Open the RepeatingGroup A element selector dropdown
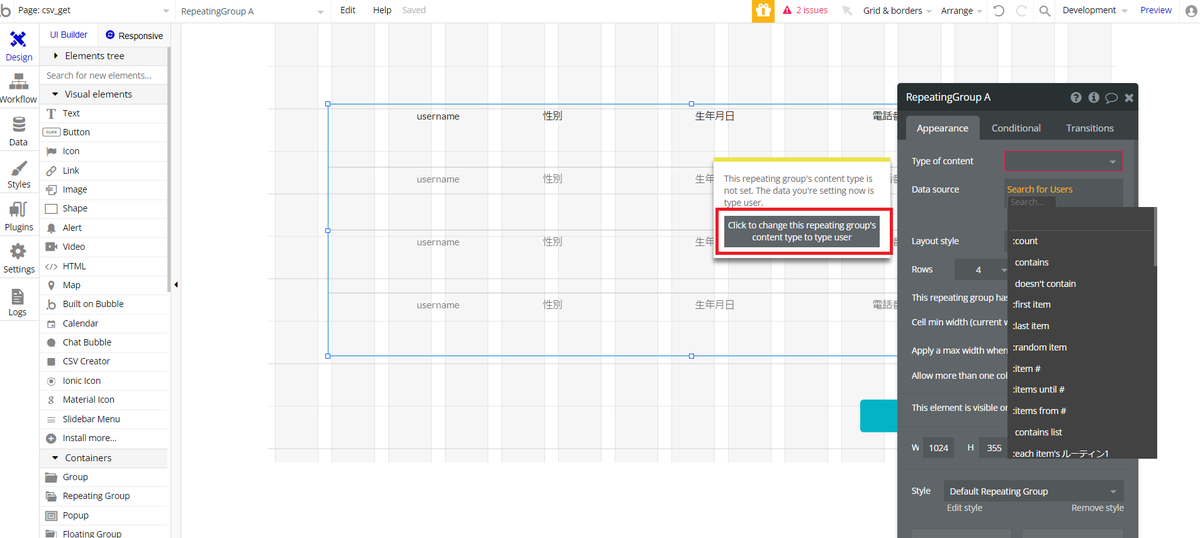Viewport: 1200px width, 538px height. pos(252,10)
